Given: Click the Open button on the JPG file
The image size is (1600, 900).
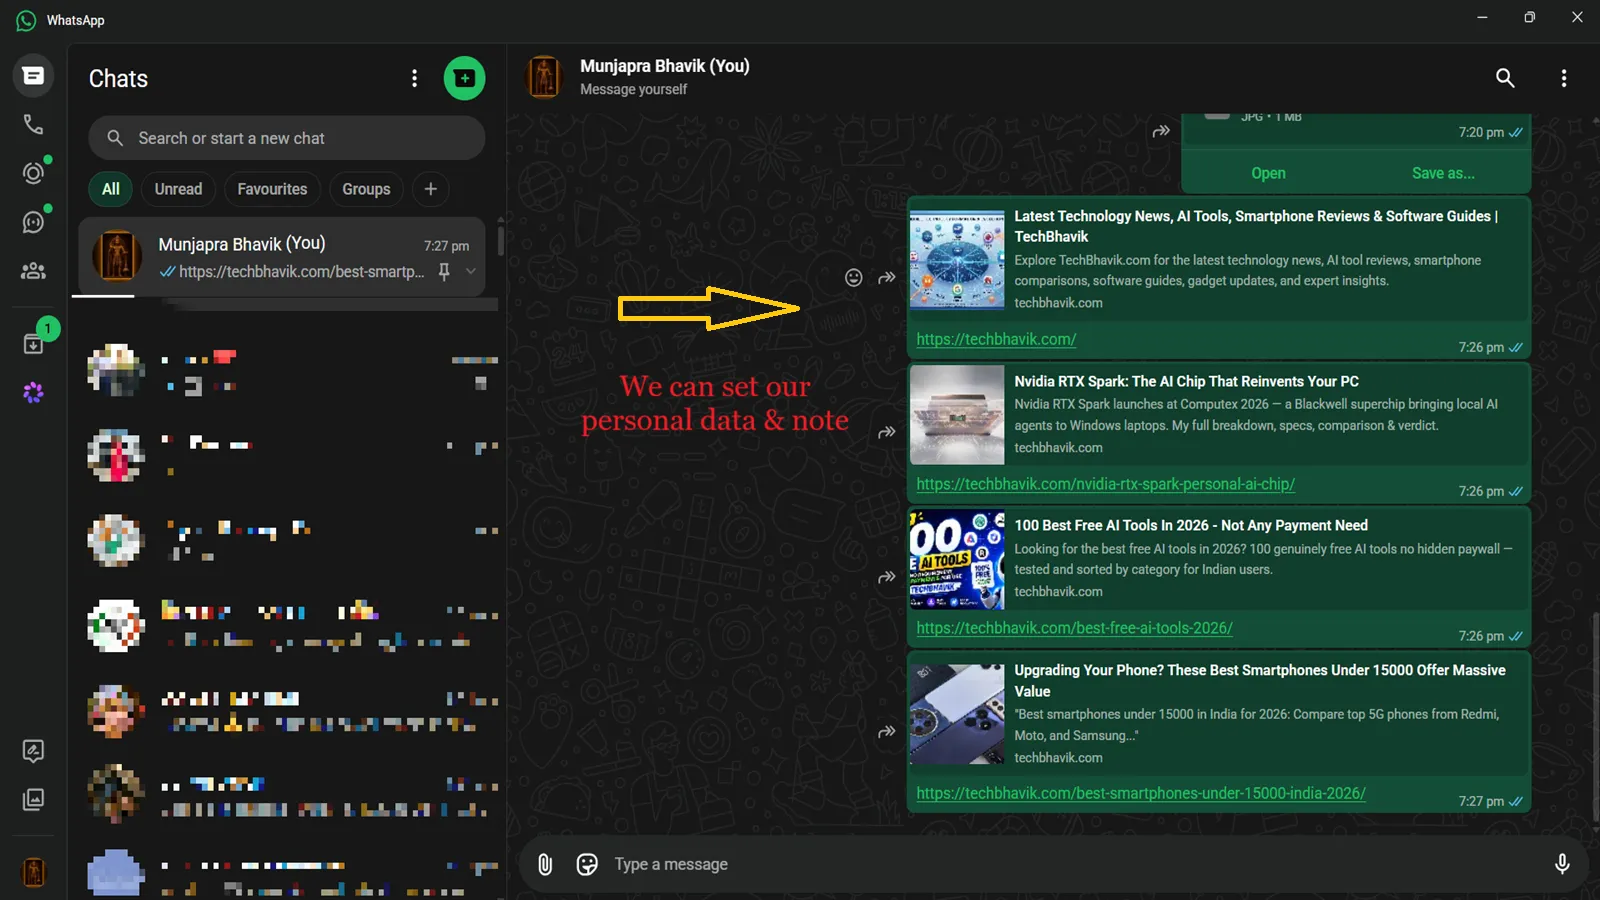Looking at the screenshot, I should (x=1268, y=173).
